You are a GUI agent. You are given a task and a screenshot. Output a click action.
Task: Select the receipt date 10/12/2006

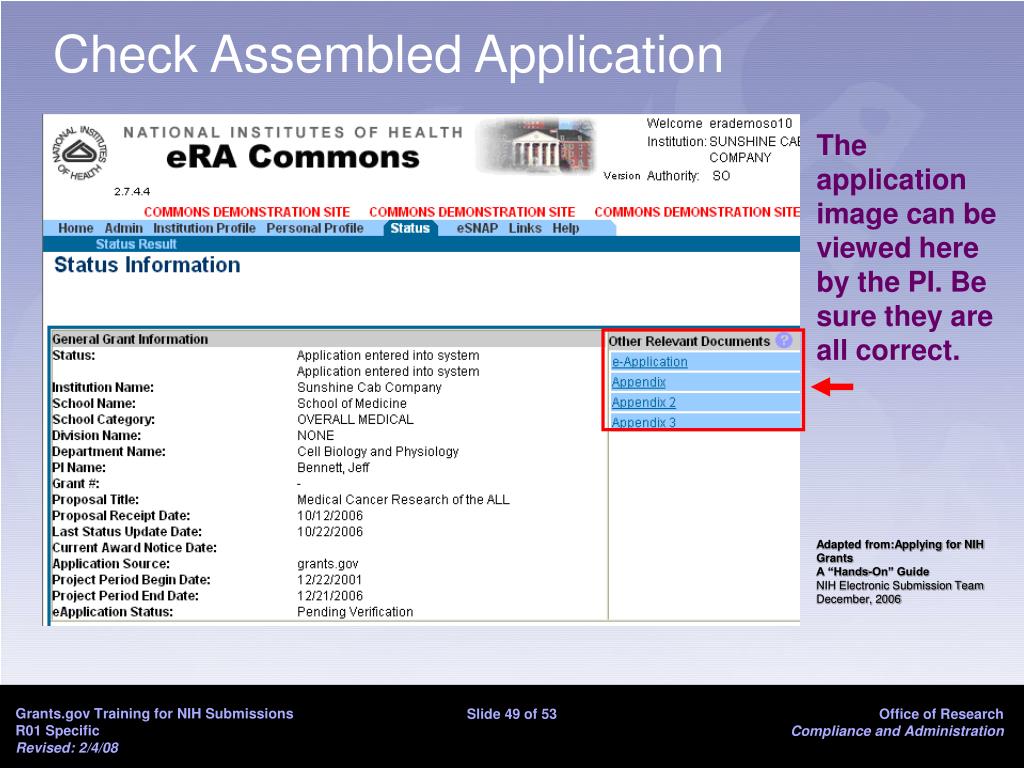(330, 516)
